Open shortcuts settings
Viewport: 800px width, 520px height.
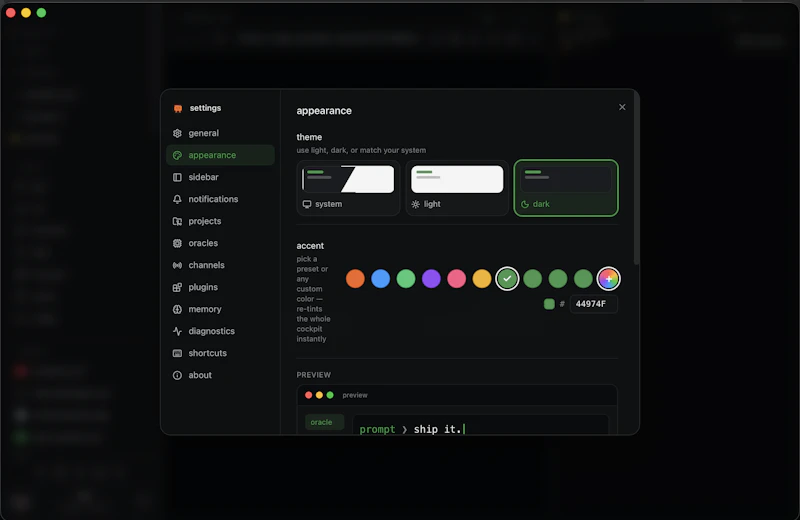coord(220,353)
